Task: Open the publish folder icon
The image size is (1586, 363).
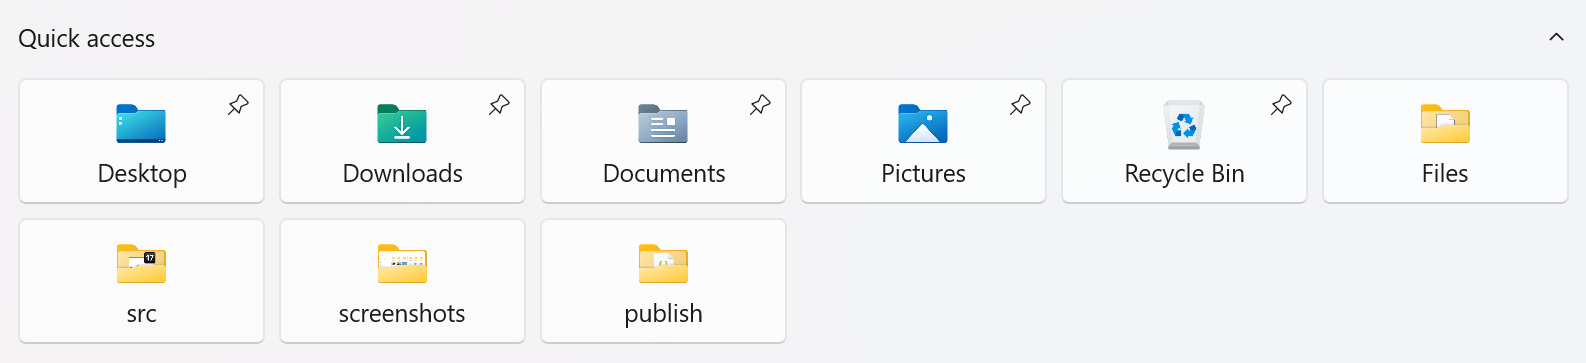Action: point(663,264)
